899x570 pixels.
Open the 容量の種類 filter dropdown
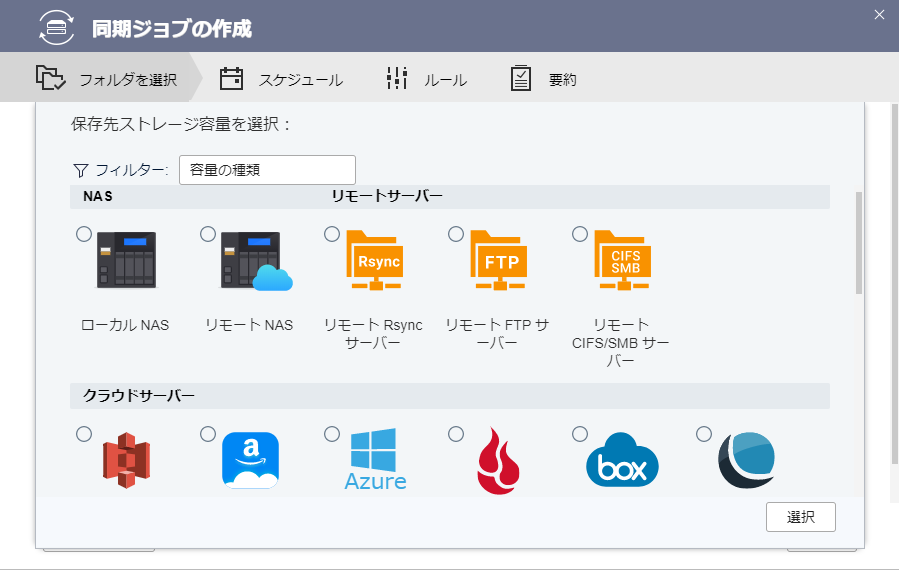click(267, 170)
